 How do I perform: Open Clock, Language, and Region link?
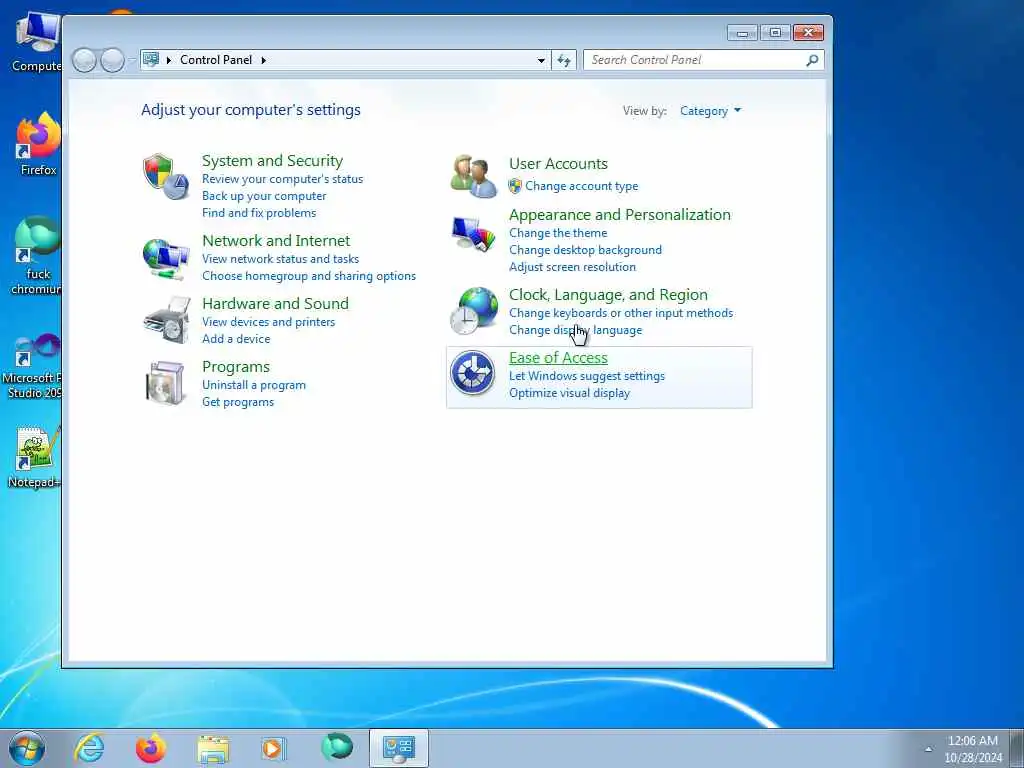pyautogui.click(x=608, y=295)
